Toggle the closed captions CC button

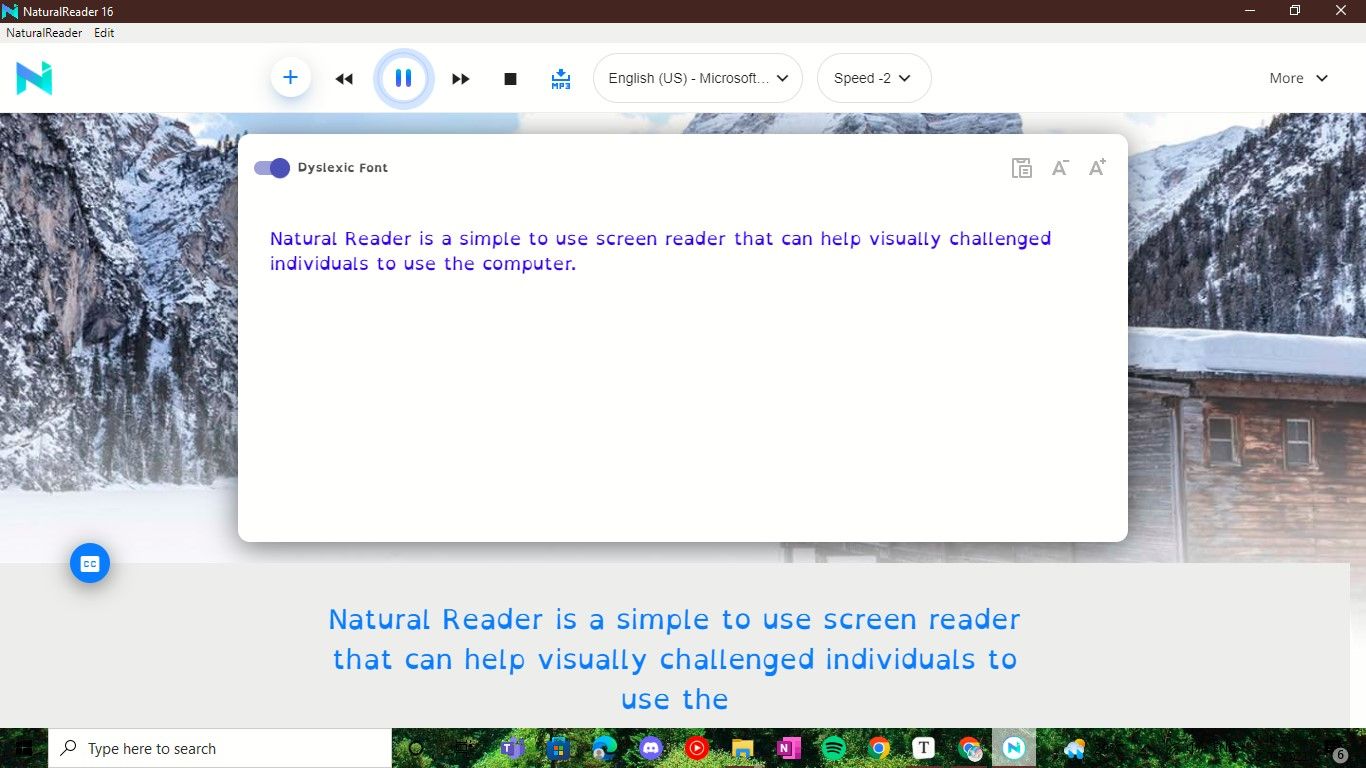[x=90, y=564]
